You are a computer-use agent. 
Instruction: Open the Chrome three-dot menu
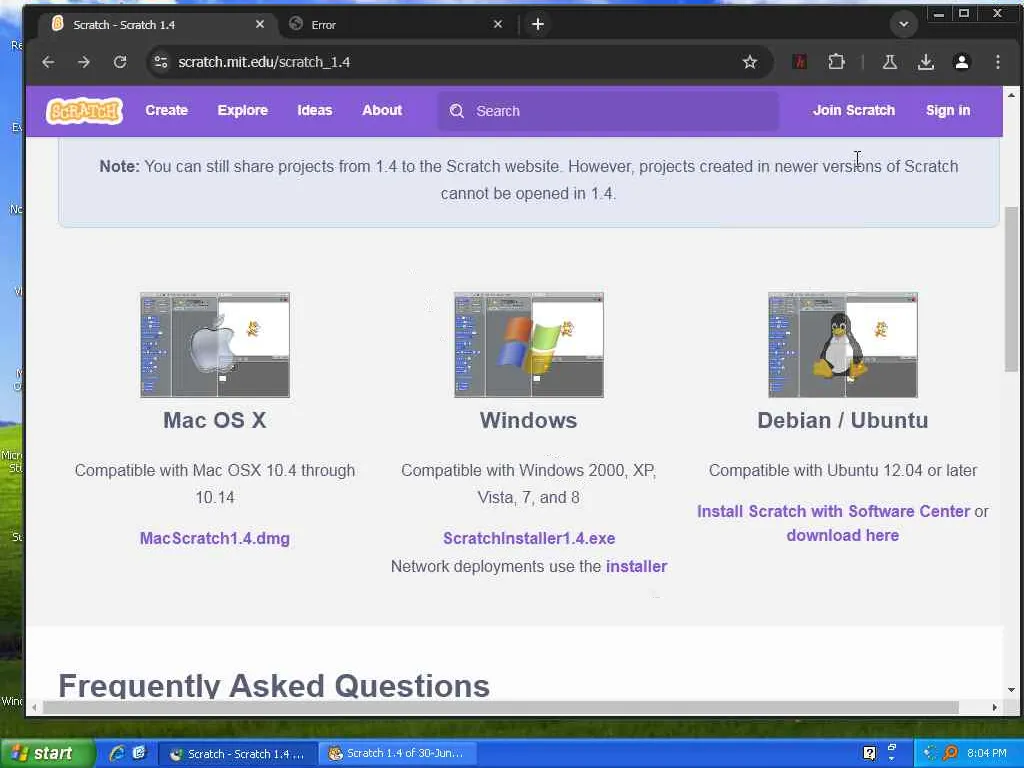point(998,62)
